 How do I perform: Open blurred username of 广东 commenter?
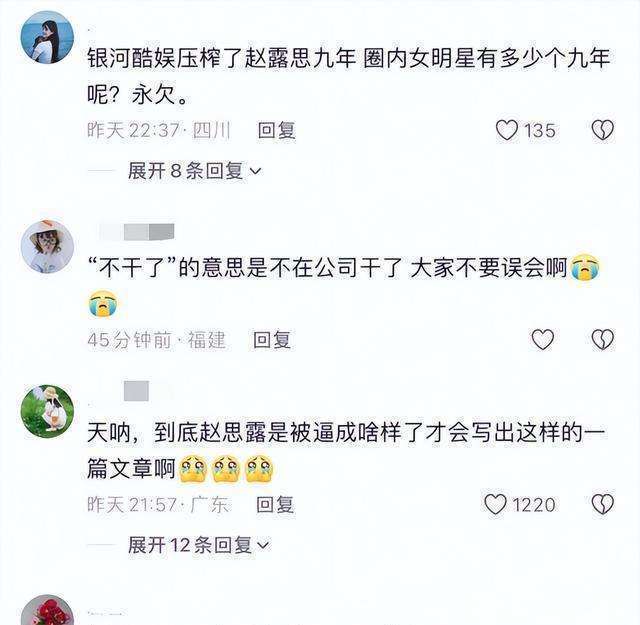136,391
